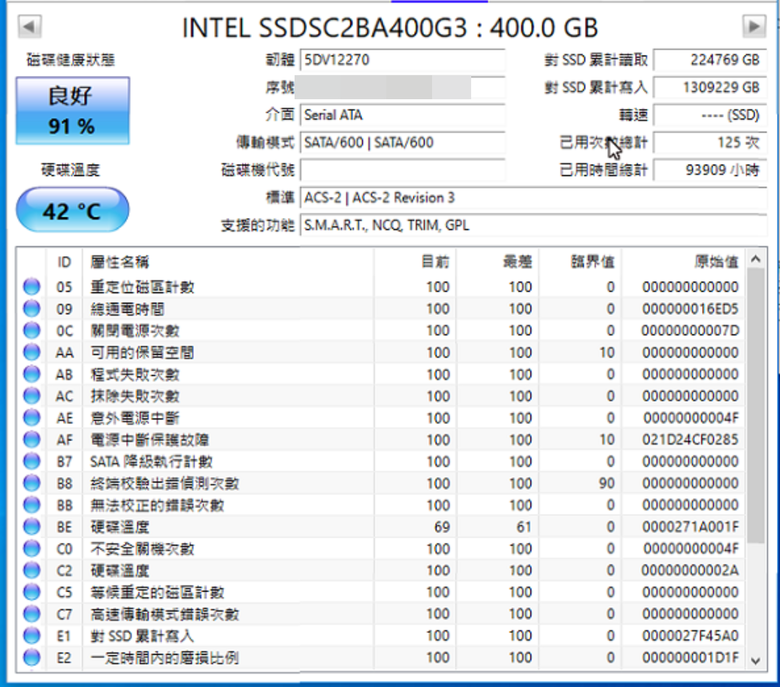This screenshot has height=687, width=780.
Task: Click the ACS-2 Revision 3 standard field
Action: click(533, 198)
